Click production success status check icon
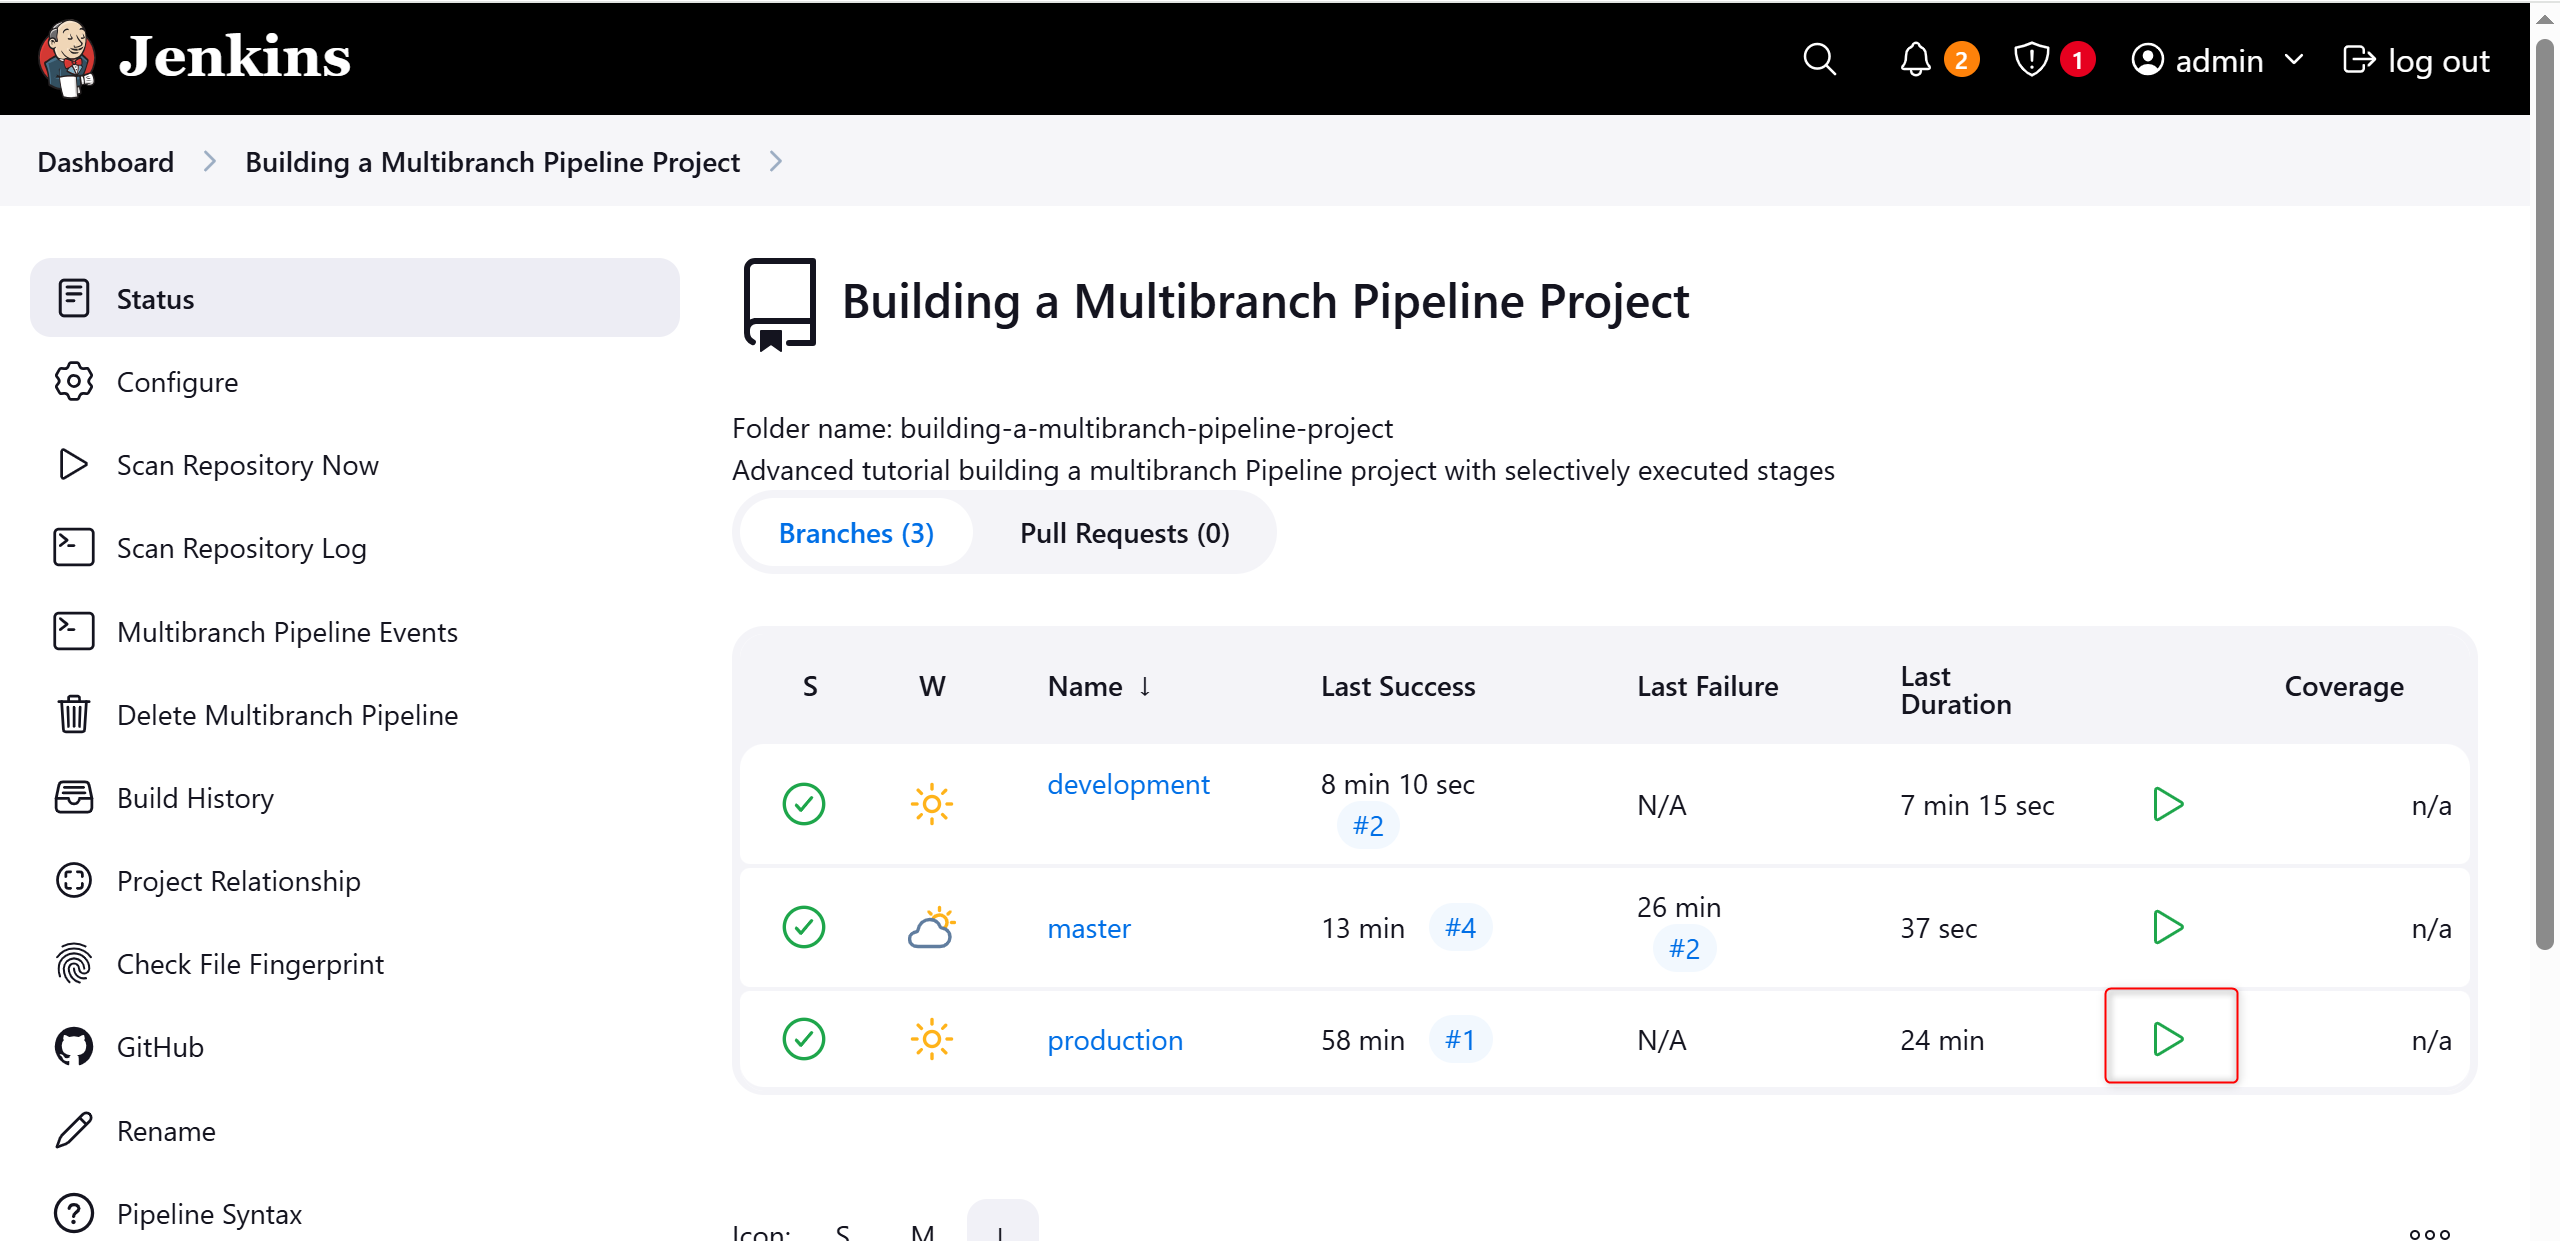This screenshot has width=2560, height=1241. (x=804, y=1040)
